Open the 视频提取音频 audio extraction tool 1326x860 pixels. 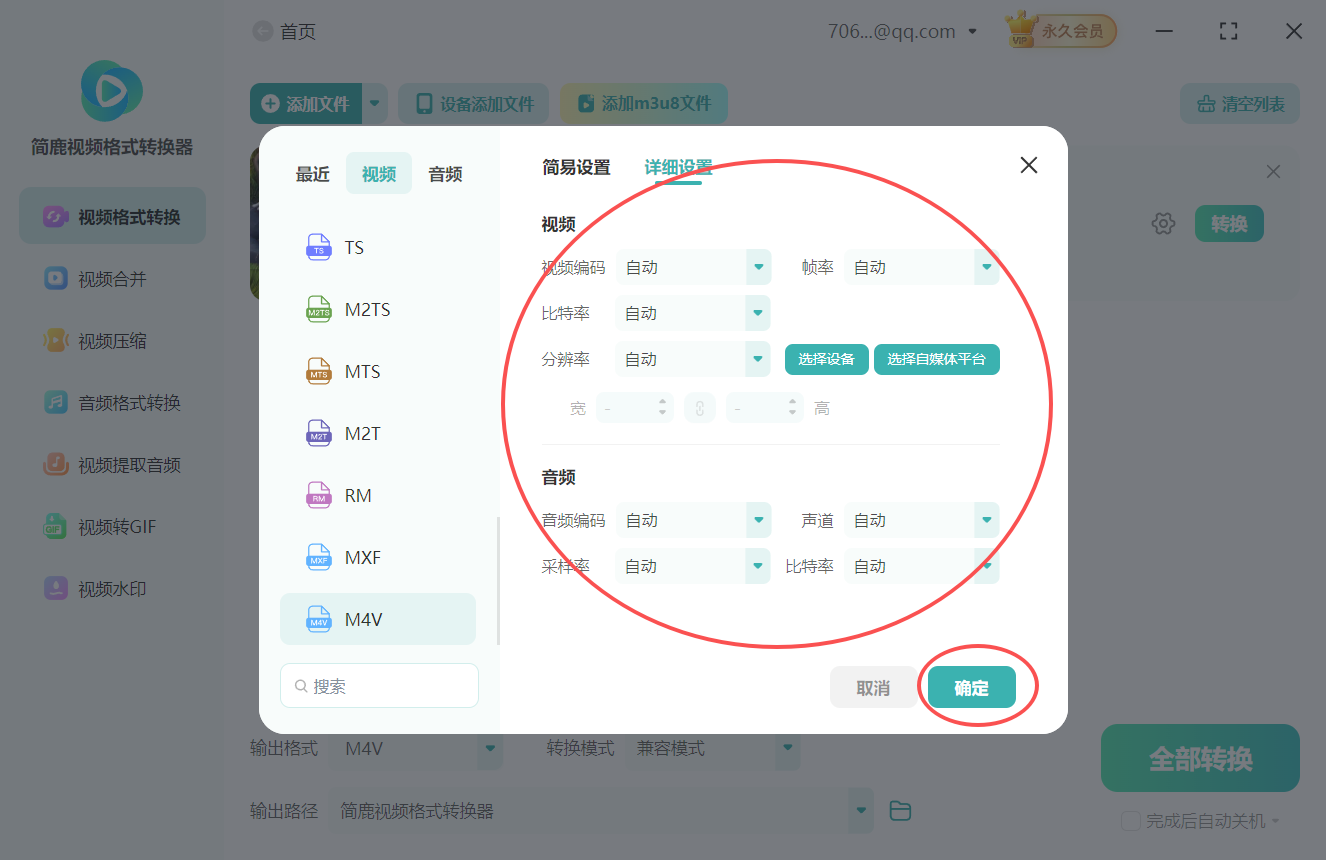(x=111, y=464)
